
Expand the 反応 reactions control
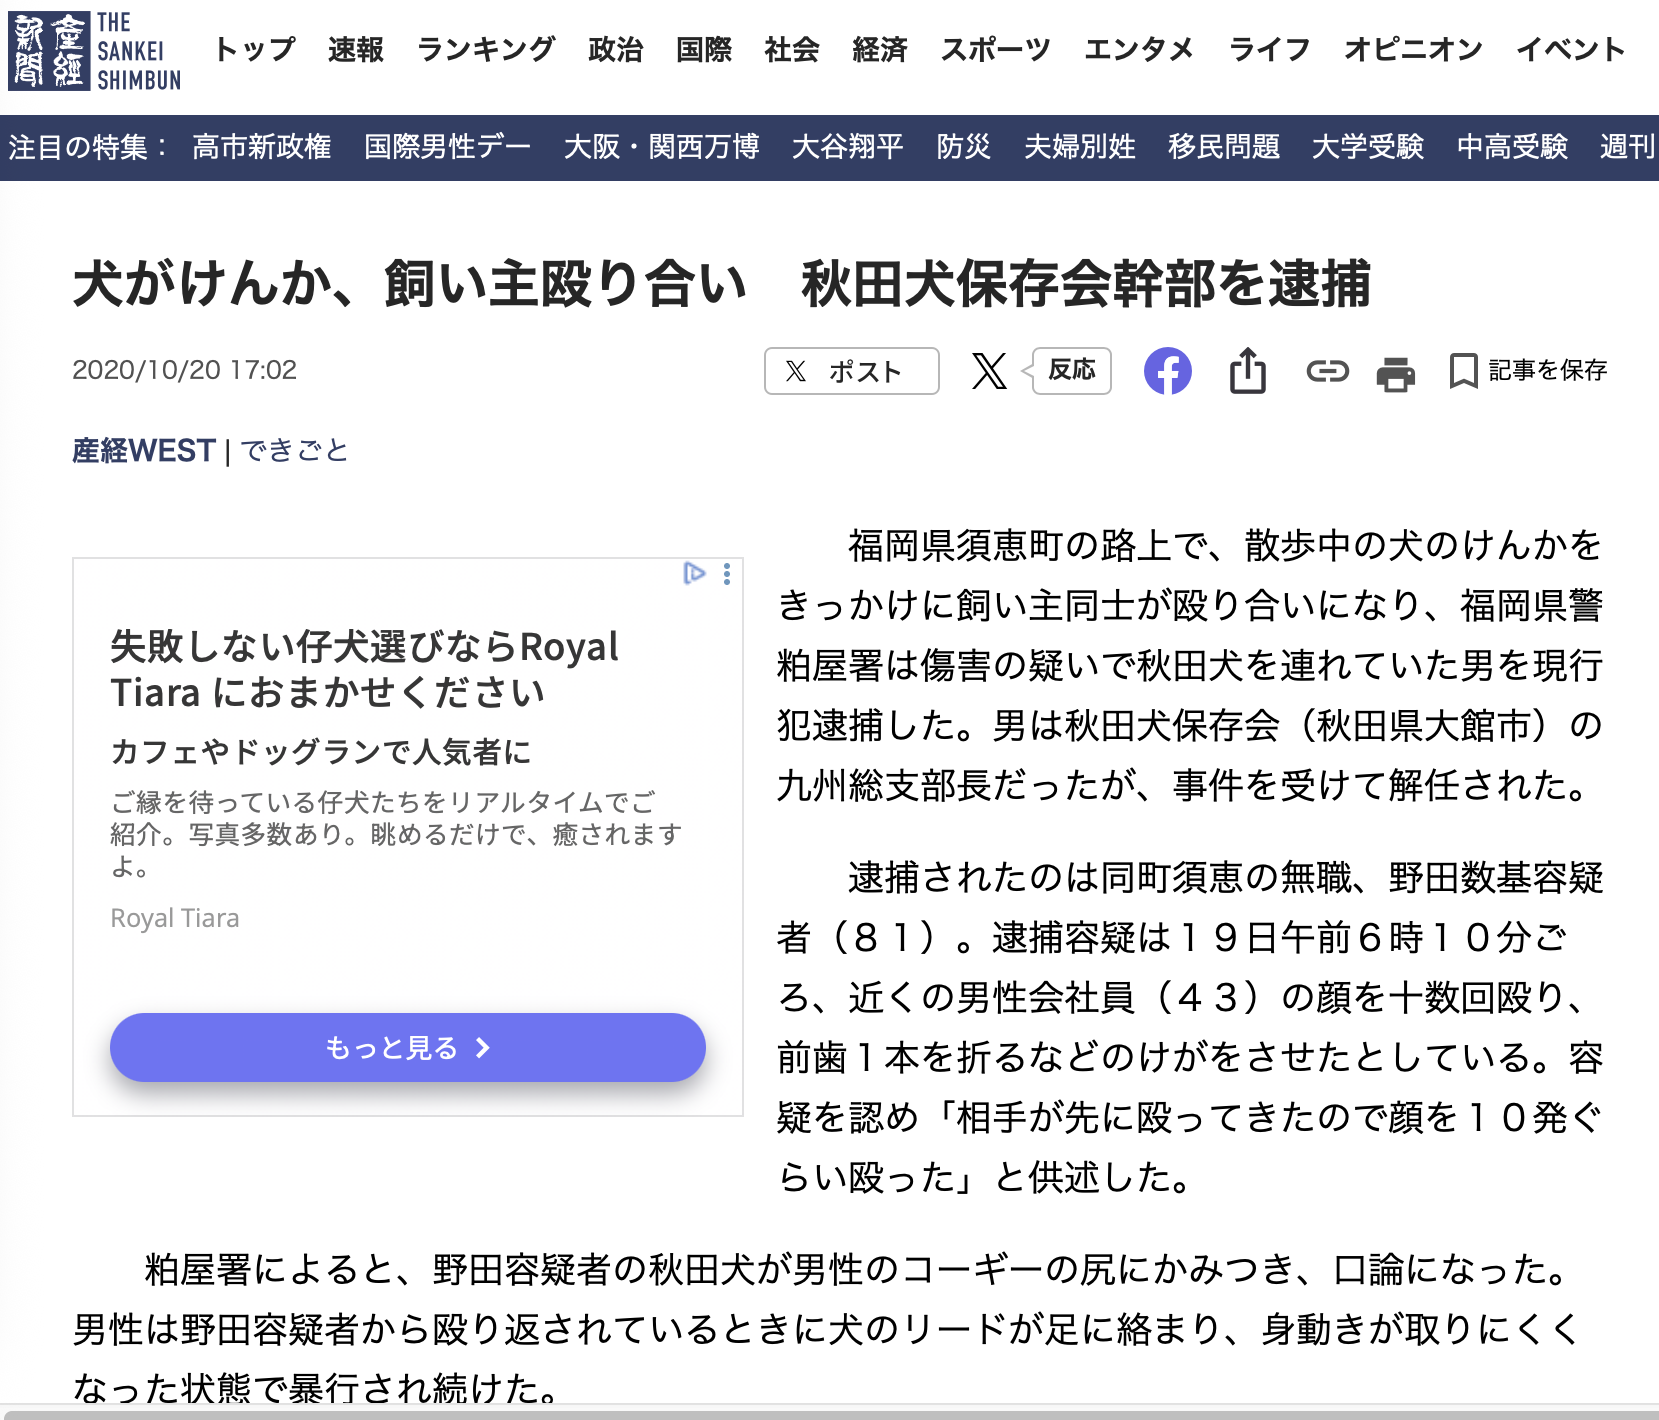point(1071,370)
